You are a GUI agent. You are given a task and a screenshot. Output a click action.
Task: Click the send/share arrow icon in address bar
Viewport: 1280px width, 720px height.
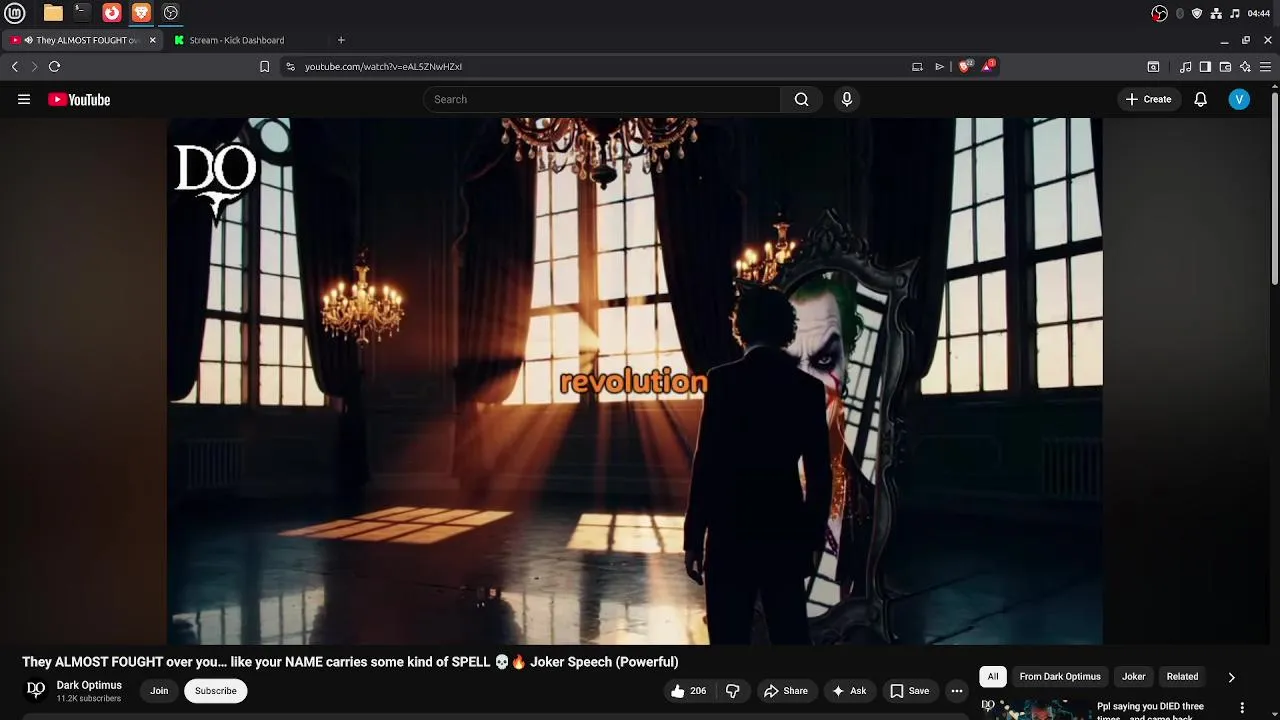[x=939, y=66]
